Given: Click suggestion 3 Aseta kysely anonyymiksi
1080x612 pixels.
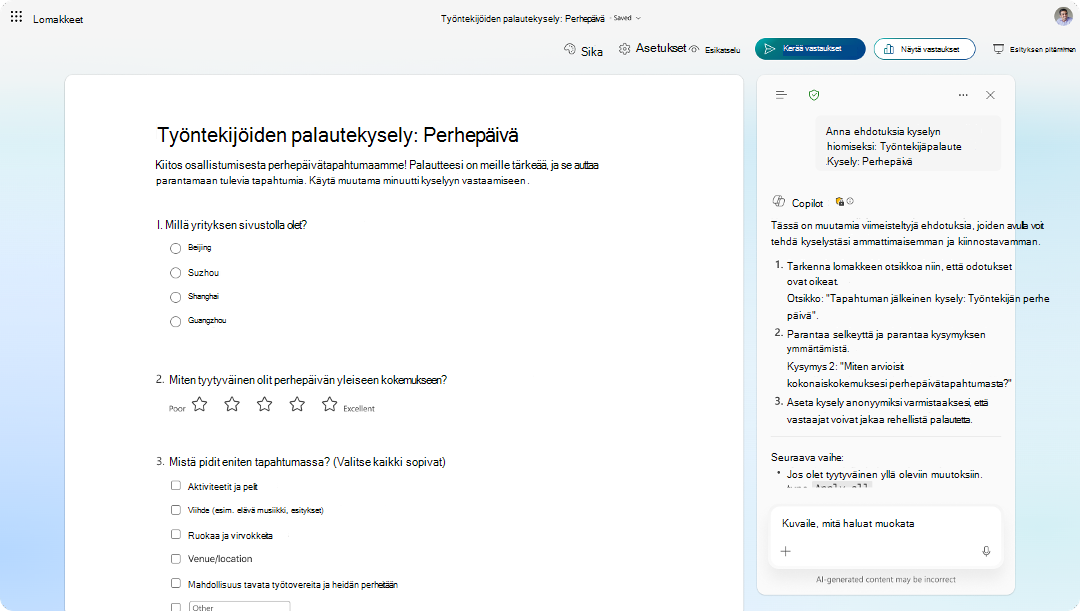Looking at the screenshot, I should coord(888,411).
